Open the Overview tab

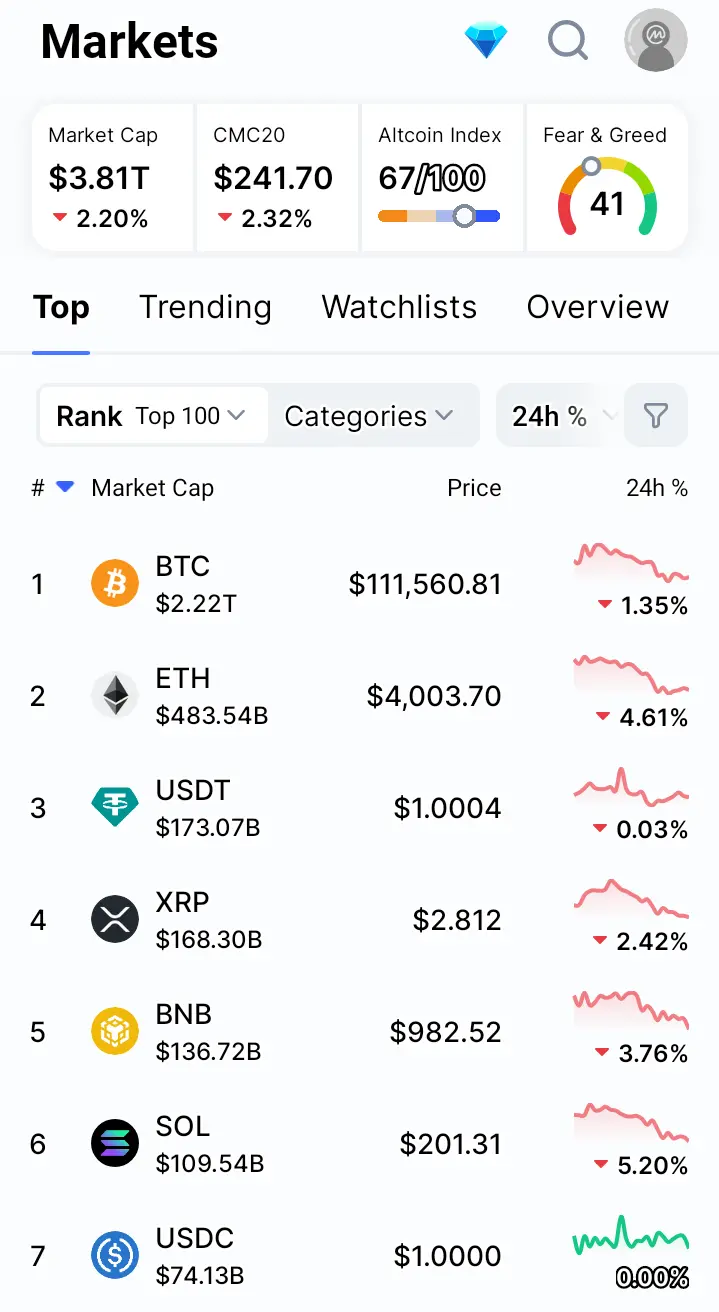click(x=598, y=307)
